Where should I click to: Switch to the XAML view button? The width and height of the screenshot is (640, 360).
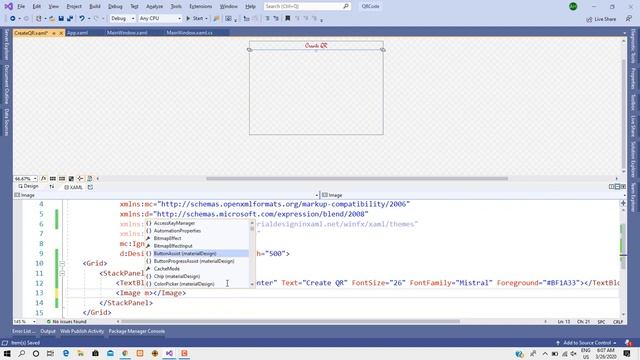(73, 187)
